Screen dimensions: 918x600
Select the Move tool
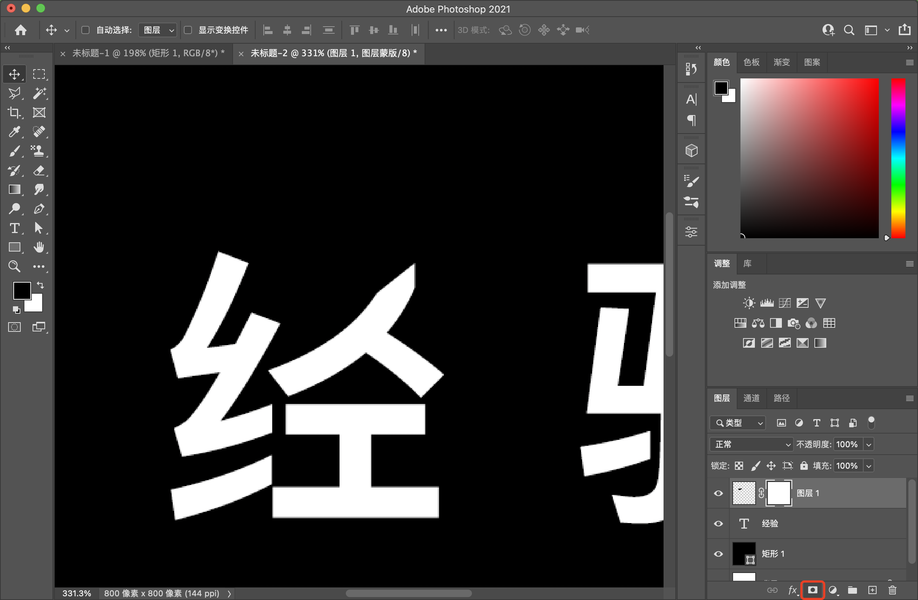tap(15, 74)
